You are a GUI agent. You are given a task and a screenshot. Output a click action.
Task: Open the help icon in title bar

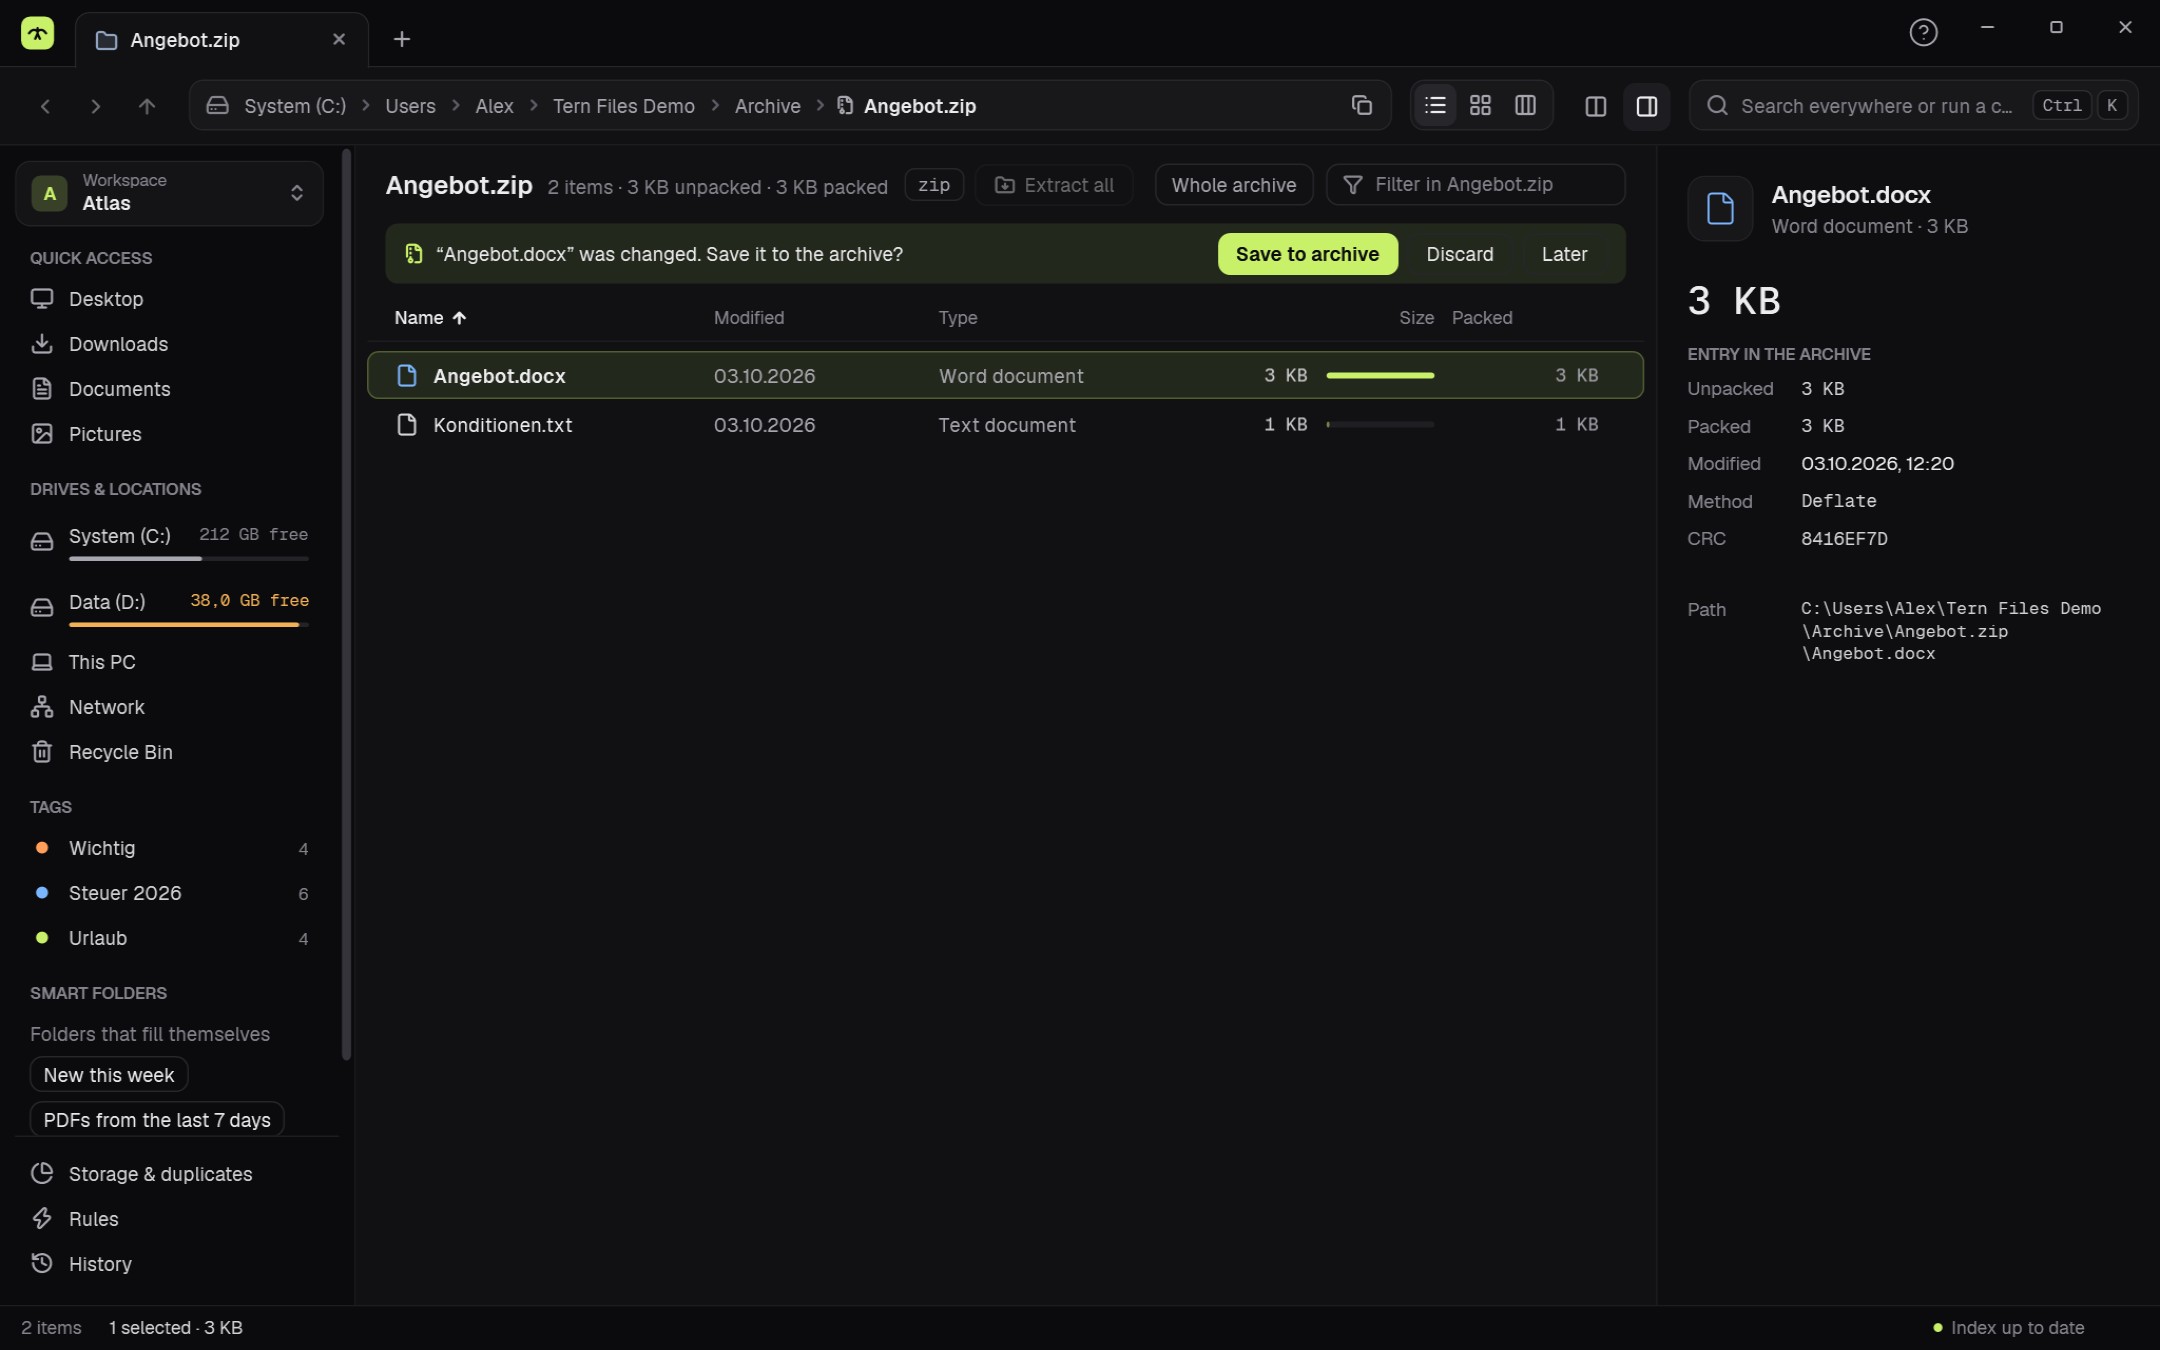click(1923, 32)
